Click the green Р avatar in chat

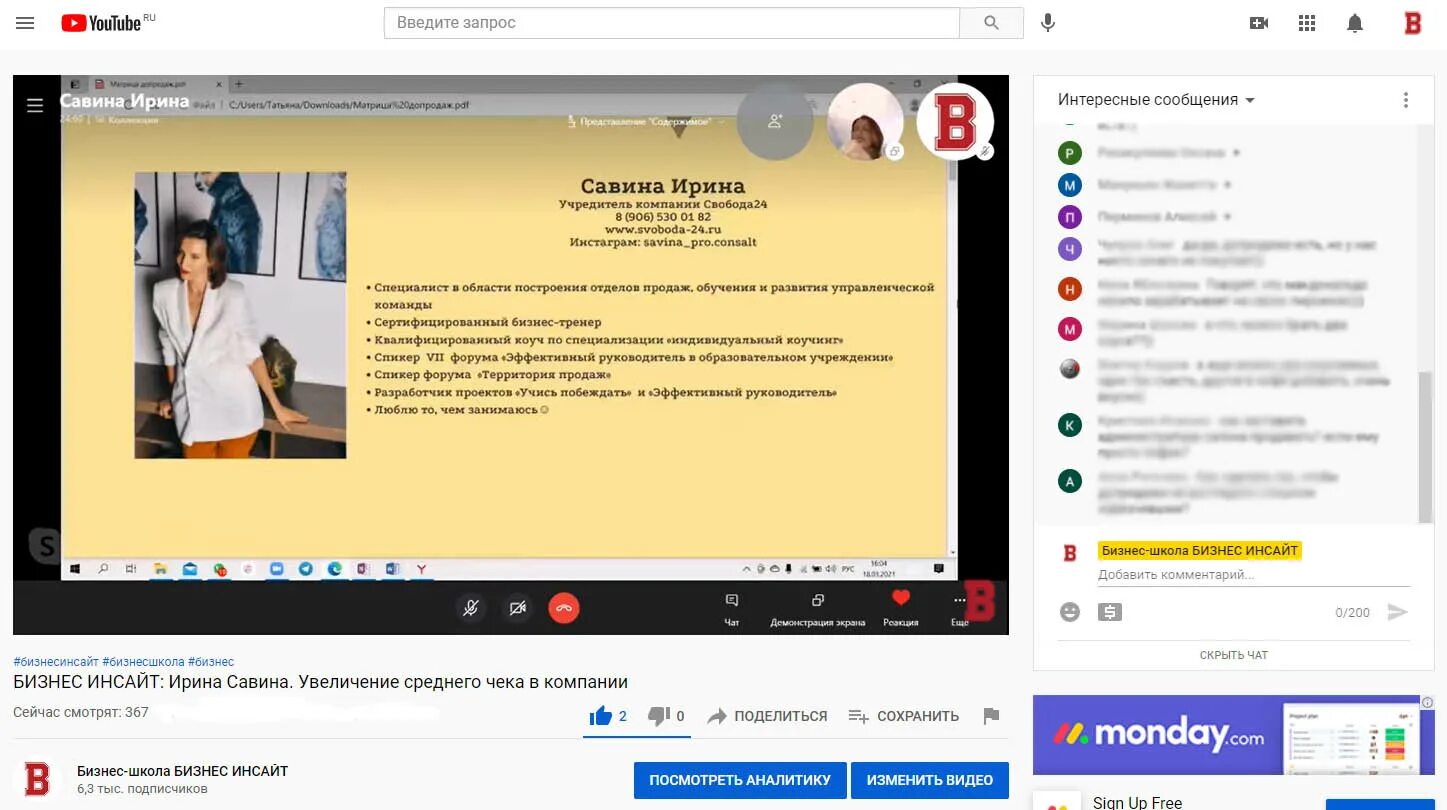[1070, 153]
